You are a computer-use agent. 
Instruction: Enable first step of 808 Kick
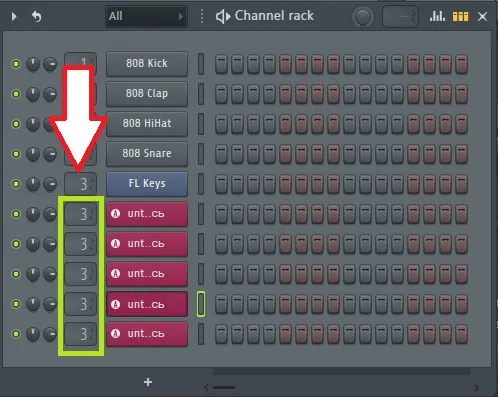(x=221, y=64)
